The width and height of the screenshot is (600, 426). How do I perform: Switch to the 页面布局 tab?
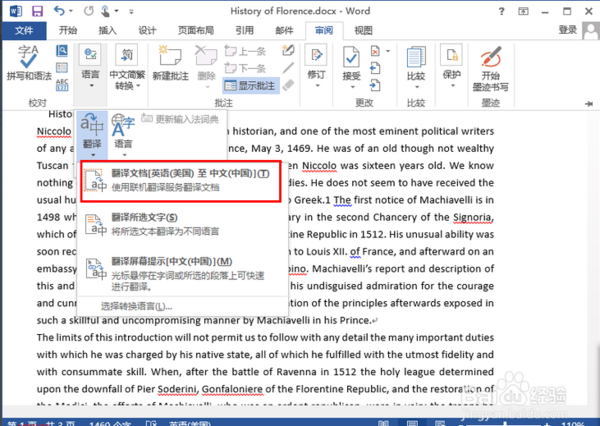pyautogui.click(x=196, y=30)
